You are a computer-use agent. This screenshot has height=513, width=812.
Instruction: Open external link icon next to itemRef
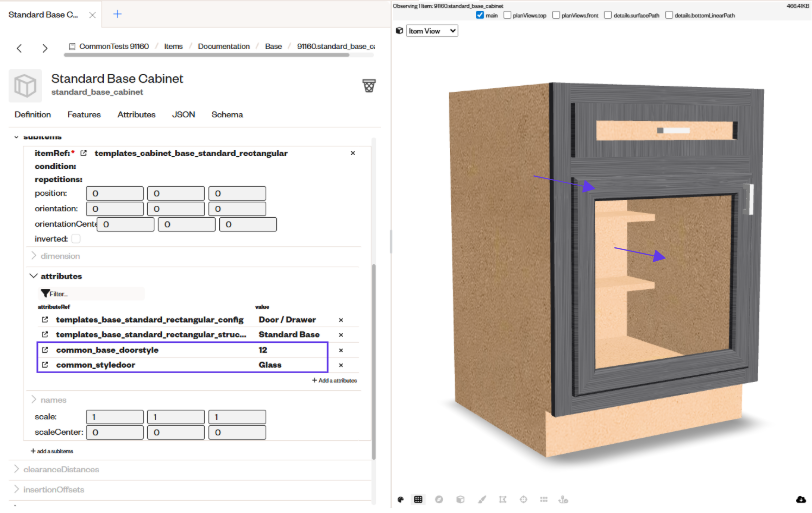tap(83, 153)
